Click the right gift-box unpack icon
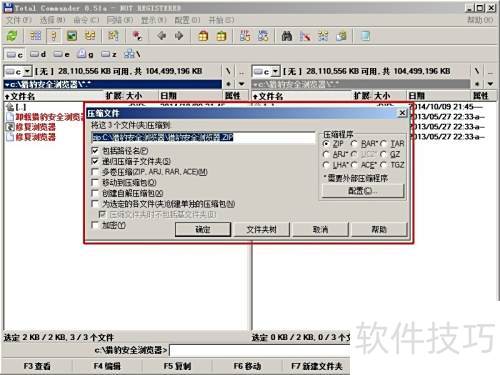500x375 pixels. click(221, 36)
